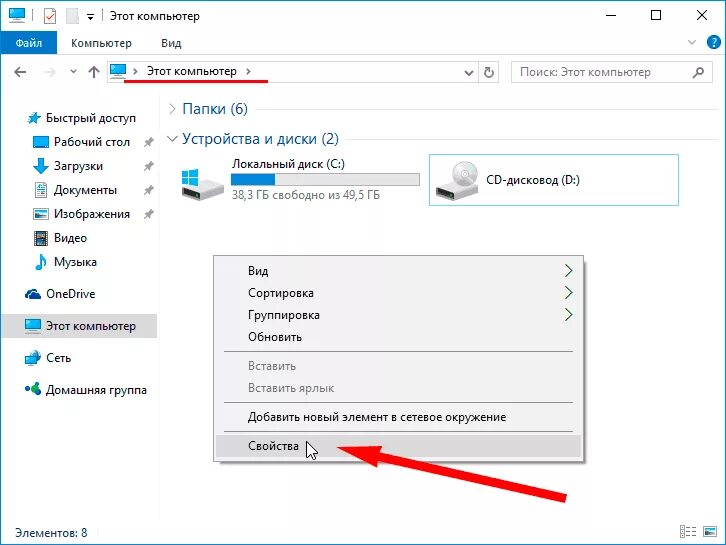Click the Forward navigation arrow
Image resolution: width=726 pixels, height=545 pixels.
pos(50,72)
